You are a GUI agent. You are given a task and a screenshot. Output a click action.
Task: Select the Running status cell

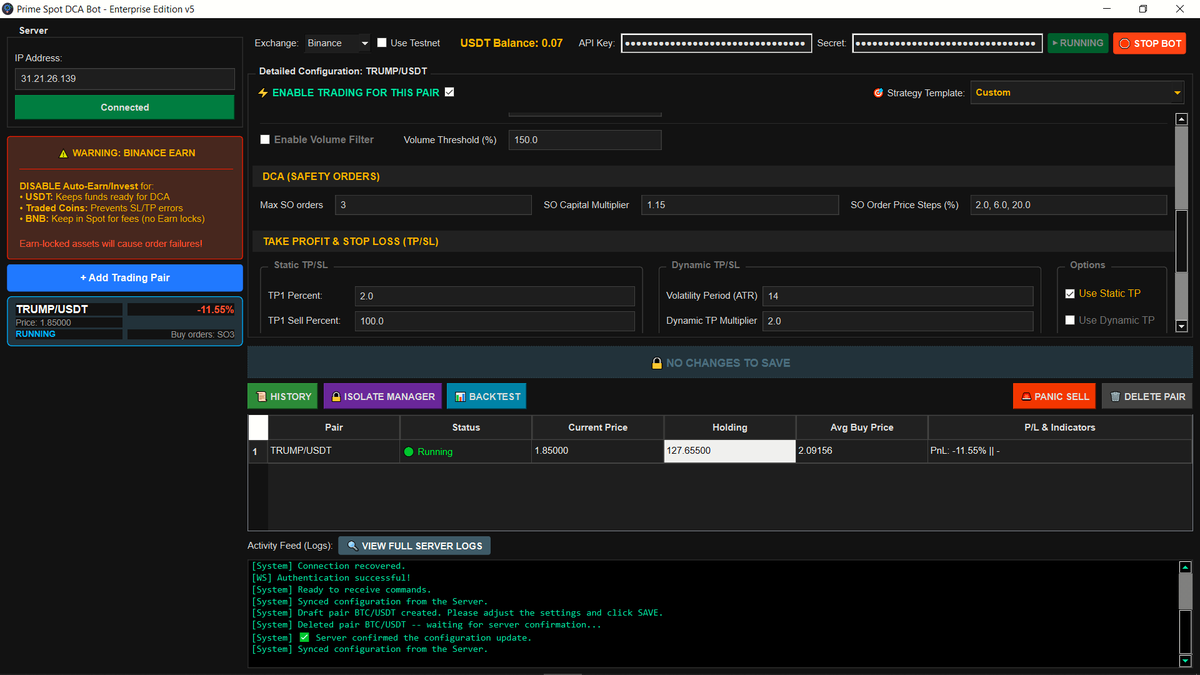[x=466, y=451]
